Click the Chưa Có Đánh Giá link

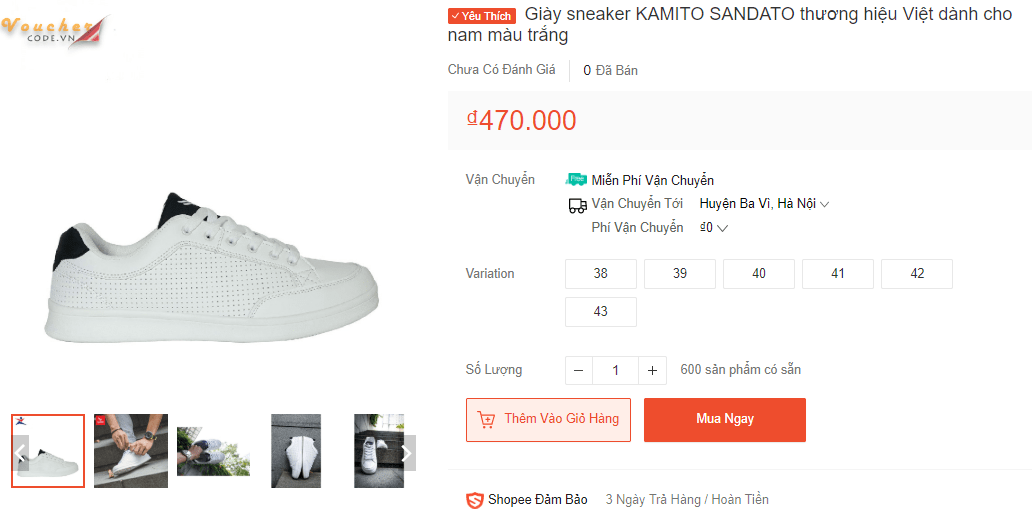(x=501, y=70)
